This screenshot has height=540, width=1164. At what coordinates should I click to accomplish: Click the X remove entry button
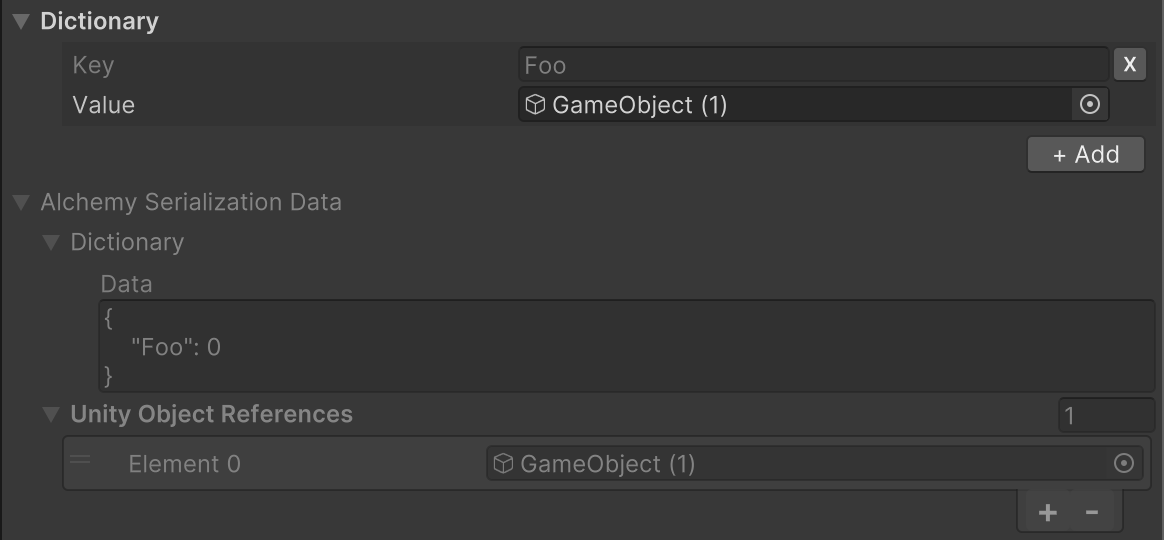(x=1129, y=65)
